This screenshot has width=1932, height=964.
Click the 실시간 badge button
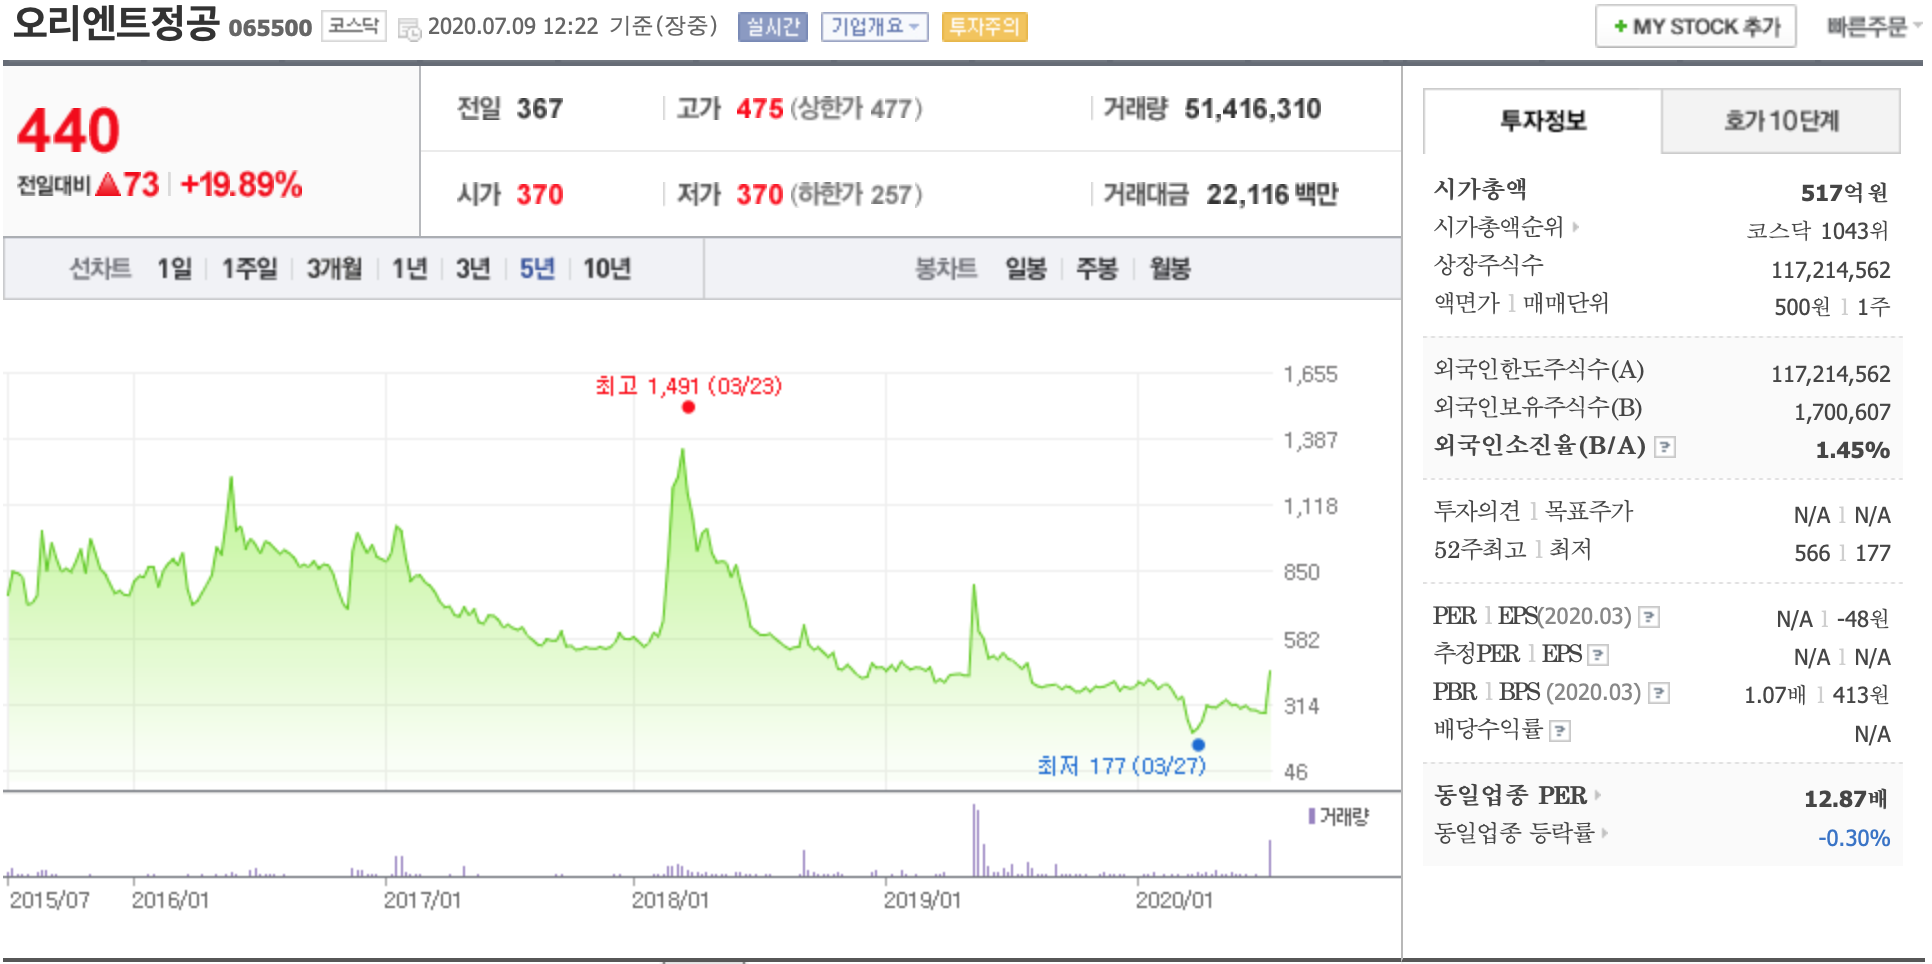(773, 27)
